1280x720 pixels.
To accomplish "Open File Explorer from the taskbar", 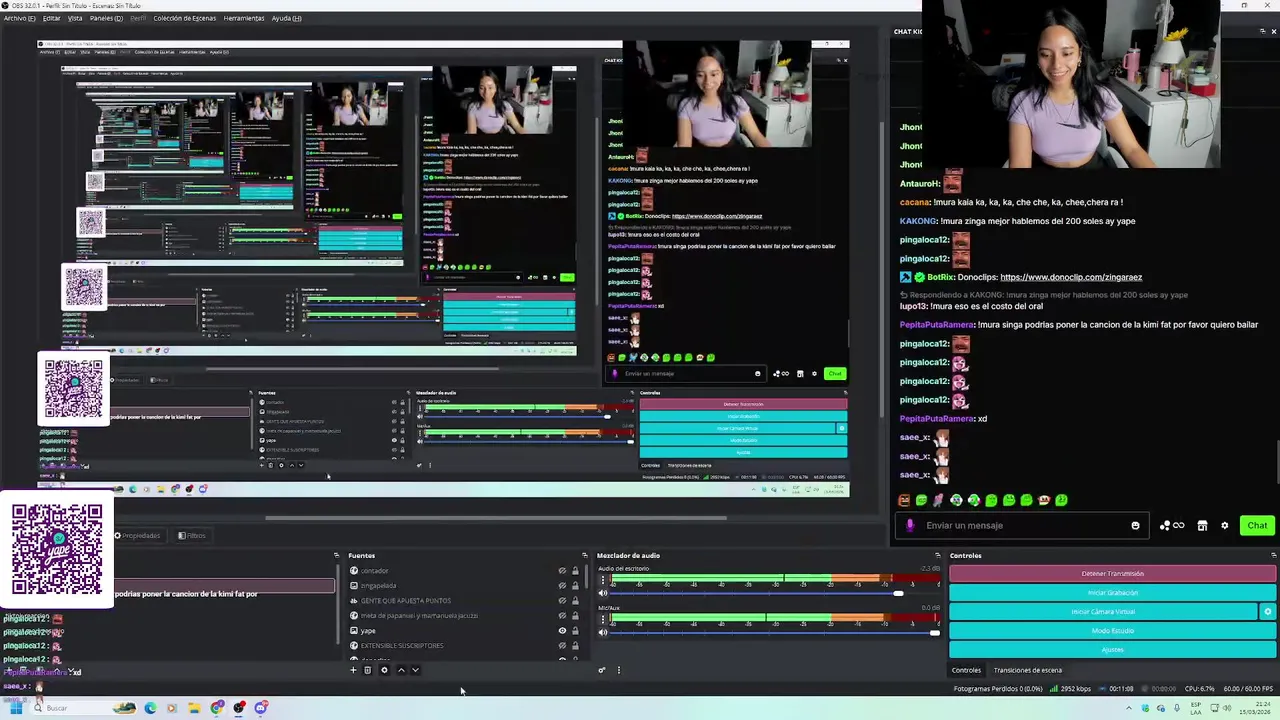I will [x=194, y=708].
